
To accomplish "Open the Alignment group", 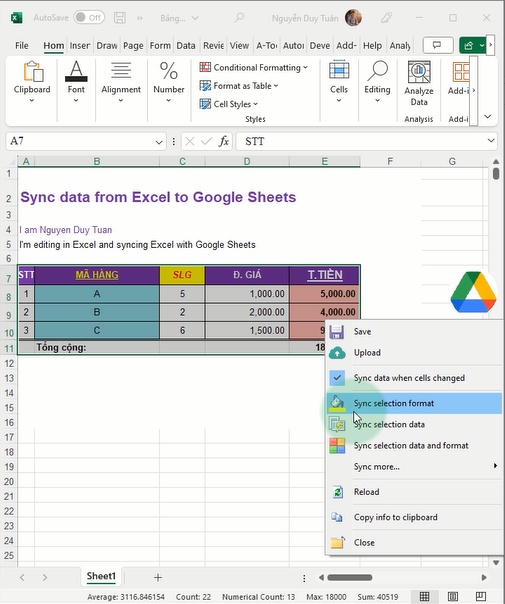I will tap(121, 82).
